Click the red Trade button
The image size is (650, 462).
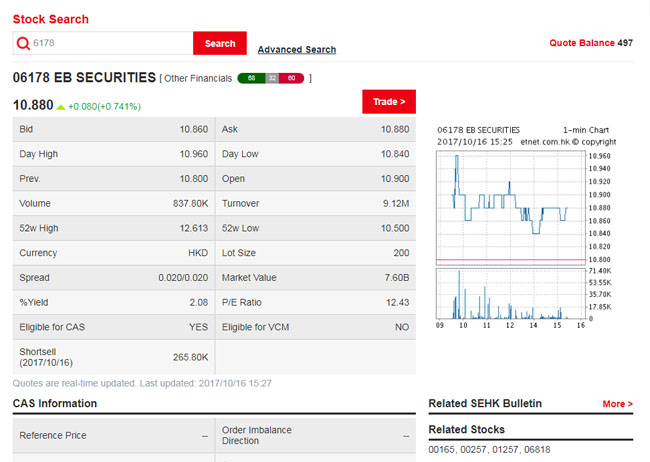click(x=388, y=102)
